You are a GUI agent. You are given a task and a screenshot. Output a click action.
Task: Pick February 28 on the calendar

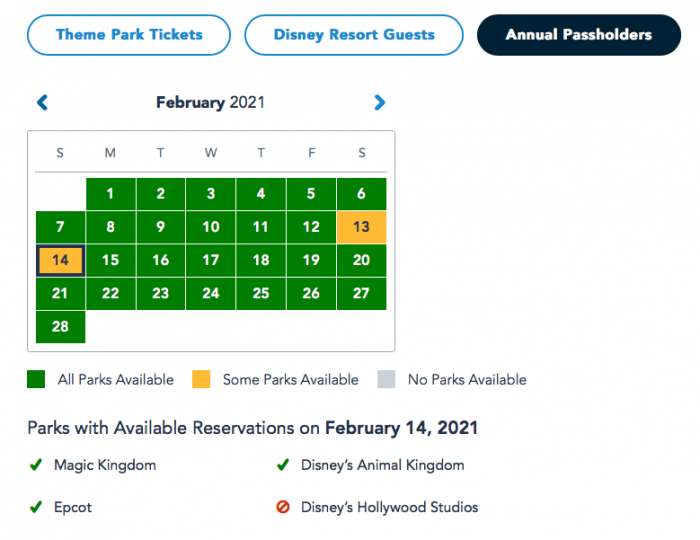[61, 327]
